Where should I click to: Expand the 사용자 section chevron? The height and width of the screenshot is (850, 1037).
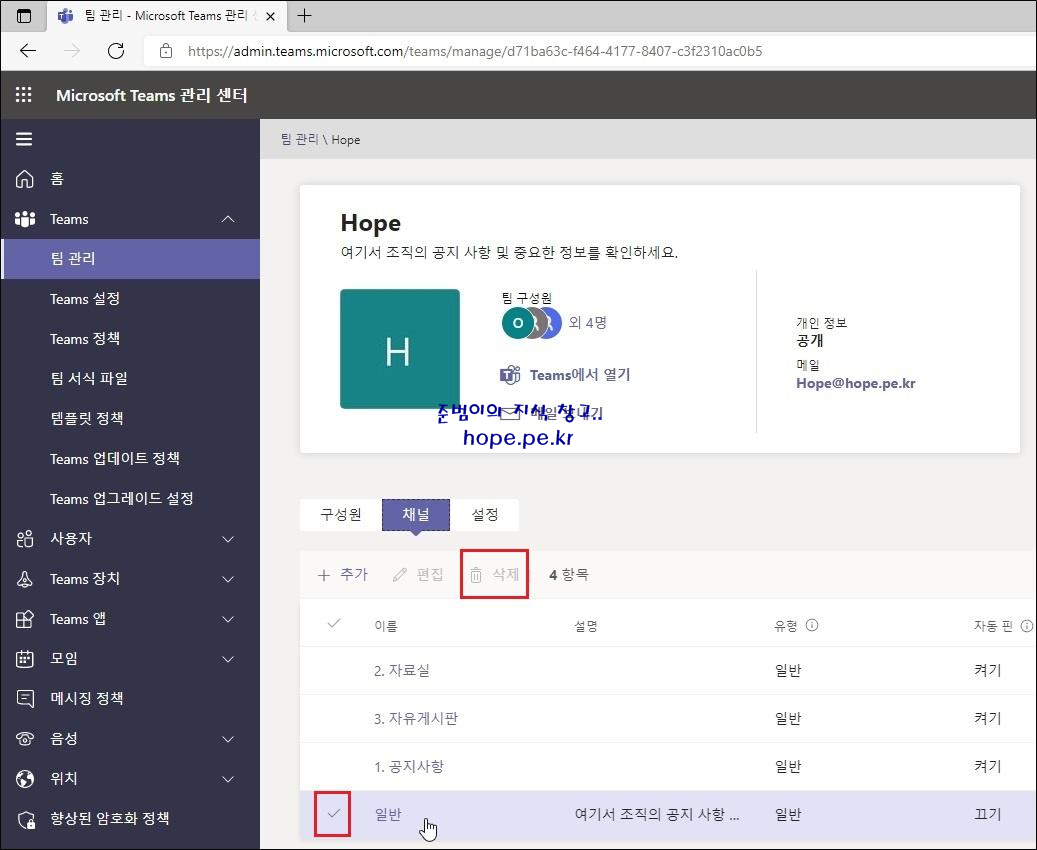coord(228,539)
